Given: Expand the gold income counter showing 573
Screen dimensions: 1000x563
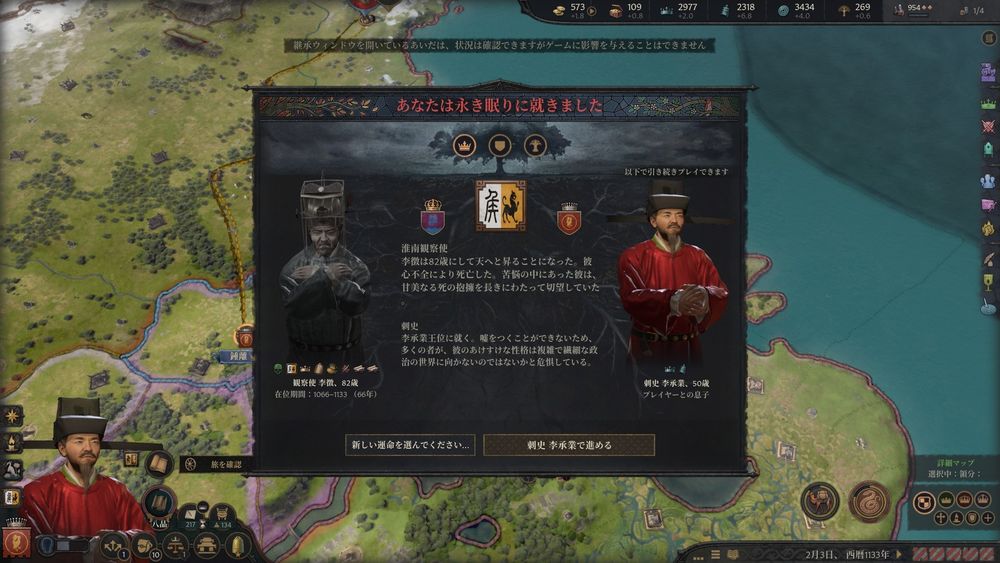Looking at the screenshot, I should [x=573, y=10].
